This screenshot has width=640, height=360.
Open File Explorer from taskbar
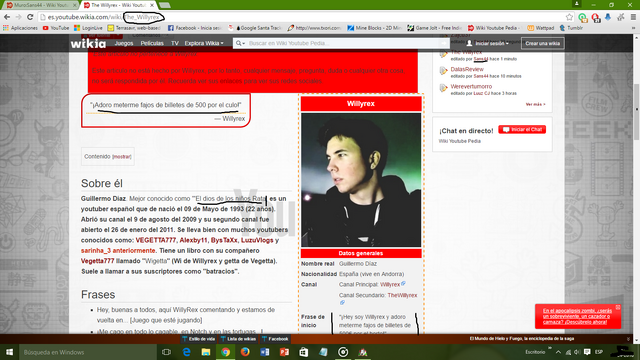206,352
